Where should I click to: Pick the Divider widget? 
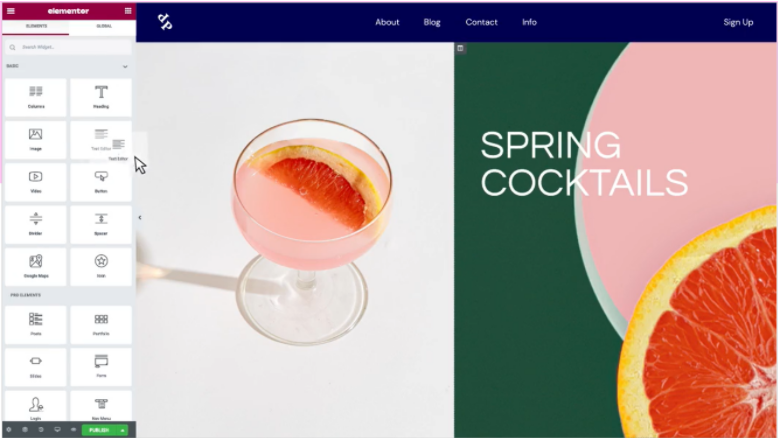pos(36,224)
